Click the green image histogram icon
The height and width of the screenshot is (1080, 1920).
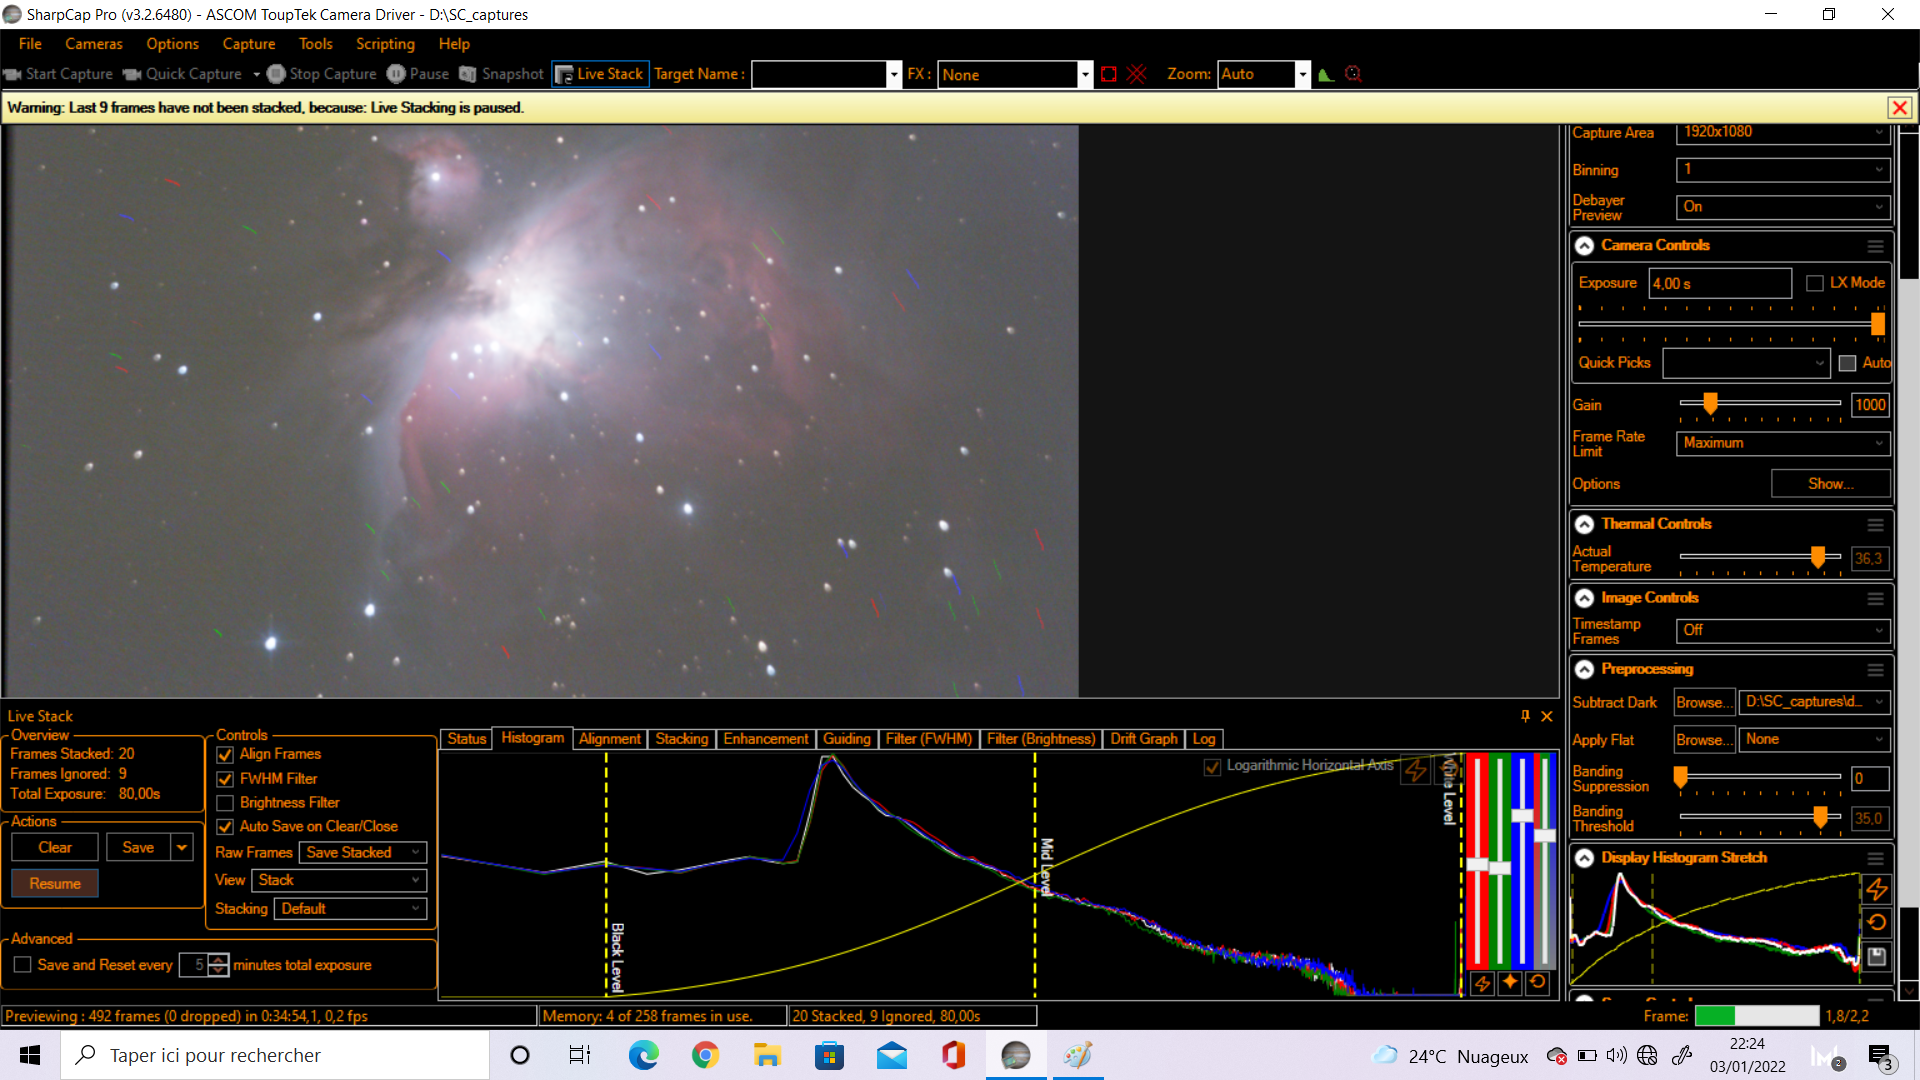click(x=1326, y=74)
